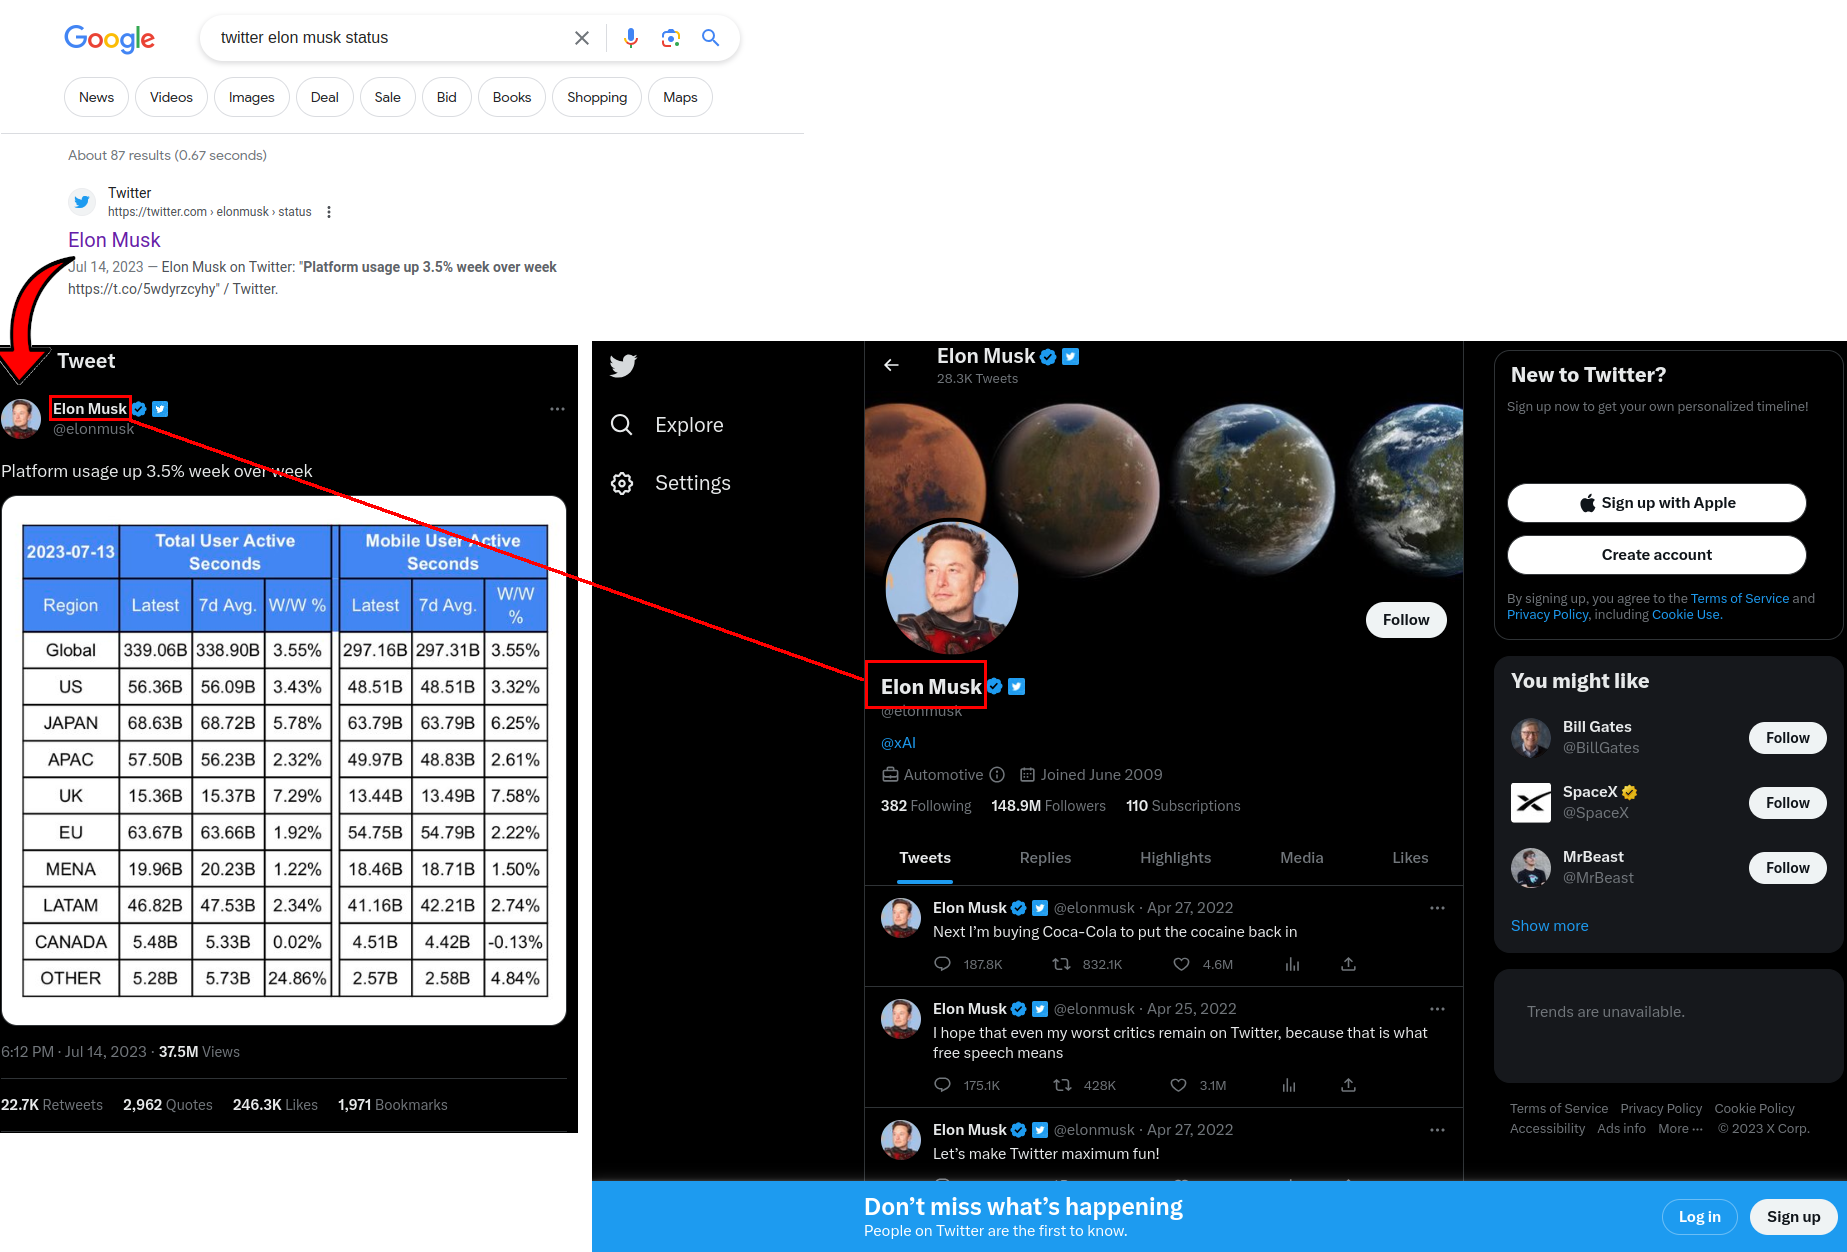Viewport: 1847px width, 1252px height.
Task: Select the Deal search filter
Action: [324, 97]
